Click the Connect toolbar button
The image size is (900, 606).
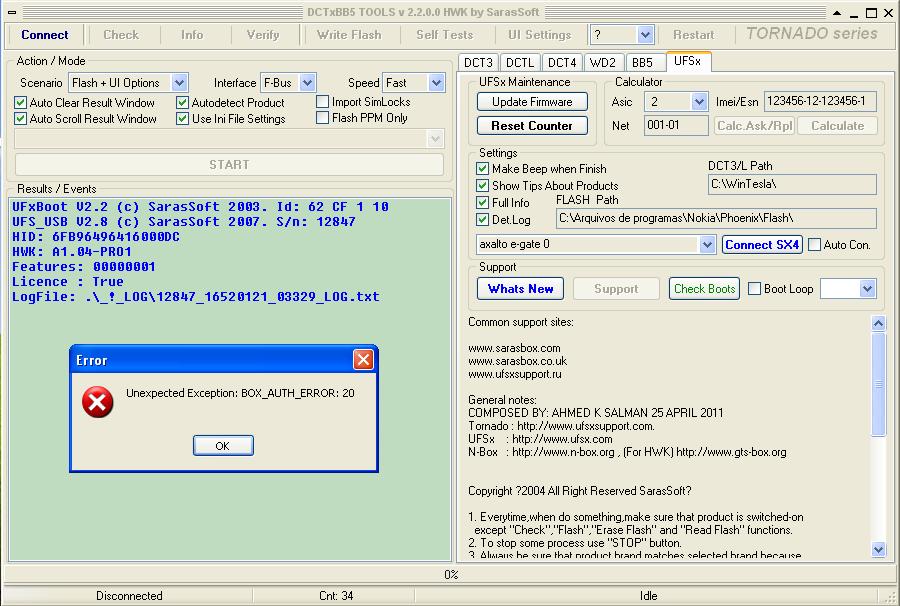click(45, 34)
